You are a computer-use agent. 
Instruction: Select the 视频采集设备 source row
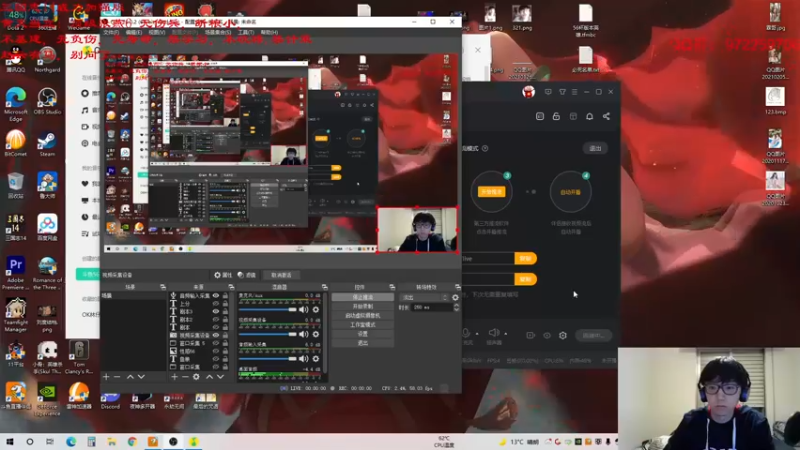[199, 335]
